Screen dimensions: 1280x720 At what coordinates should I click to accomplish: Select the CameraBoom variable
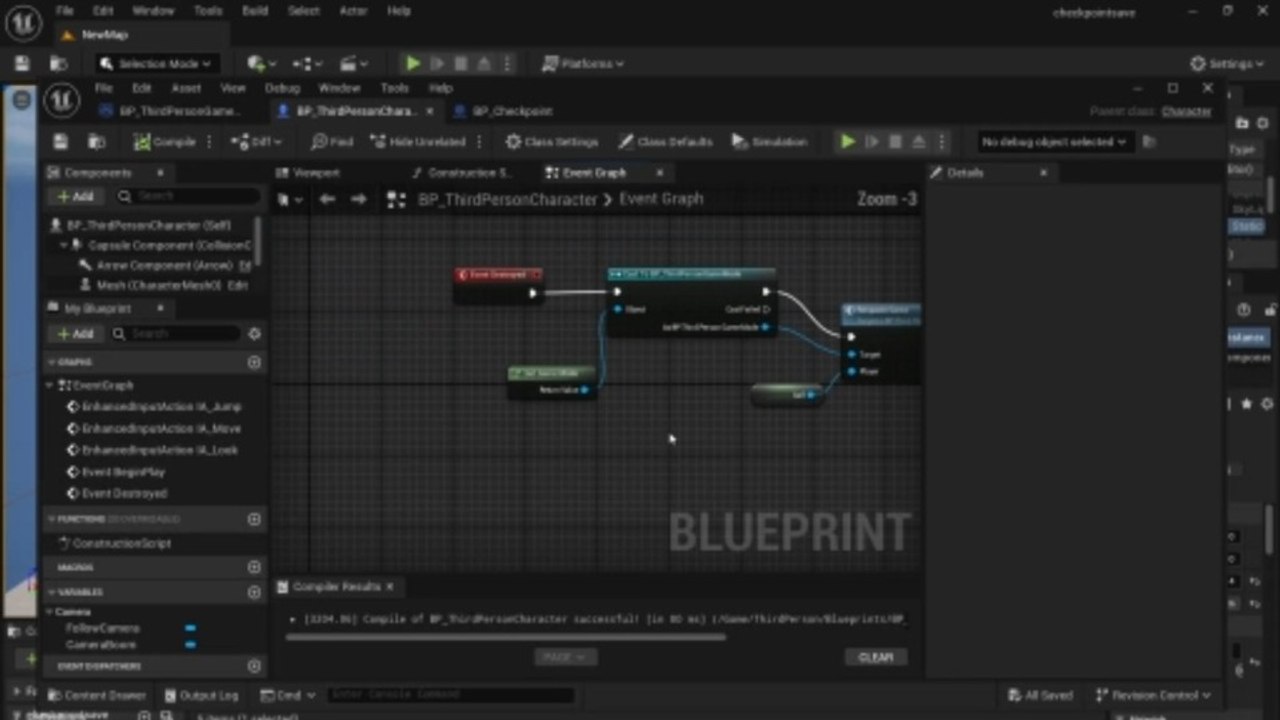click(x=101, y=645)
